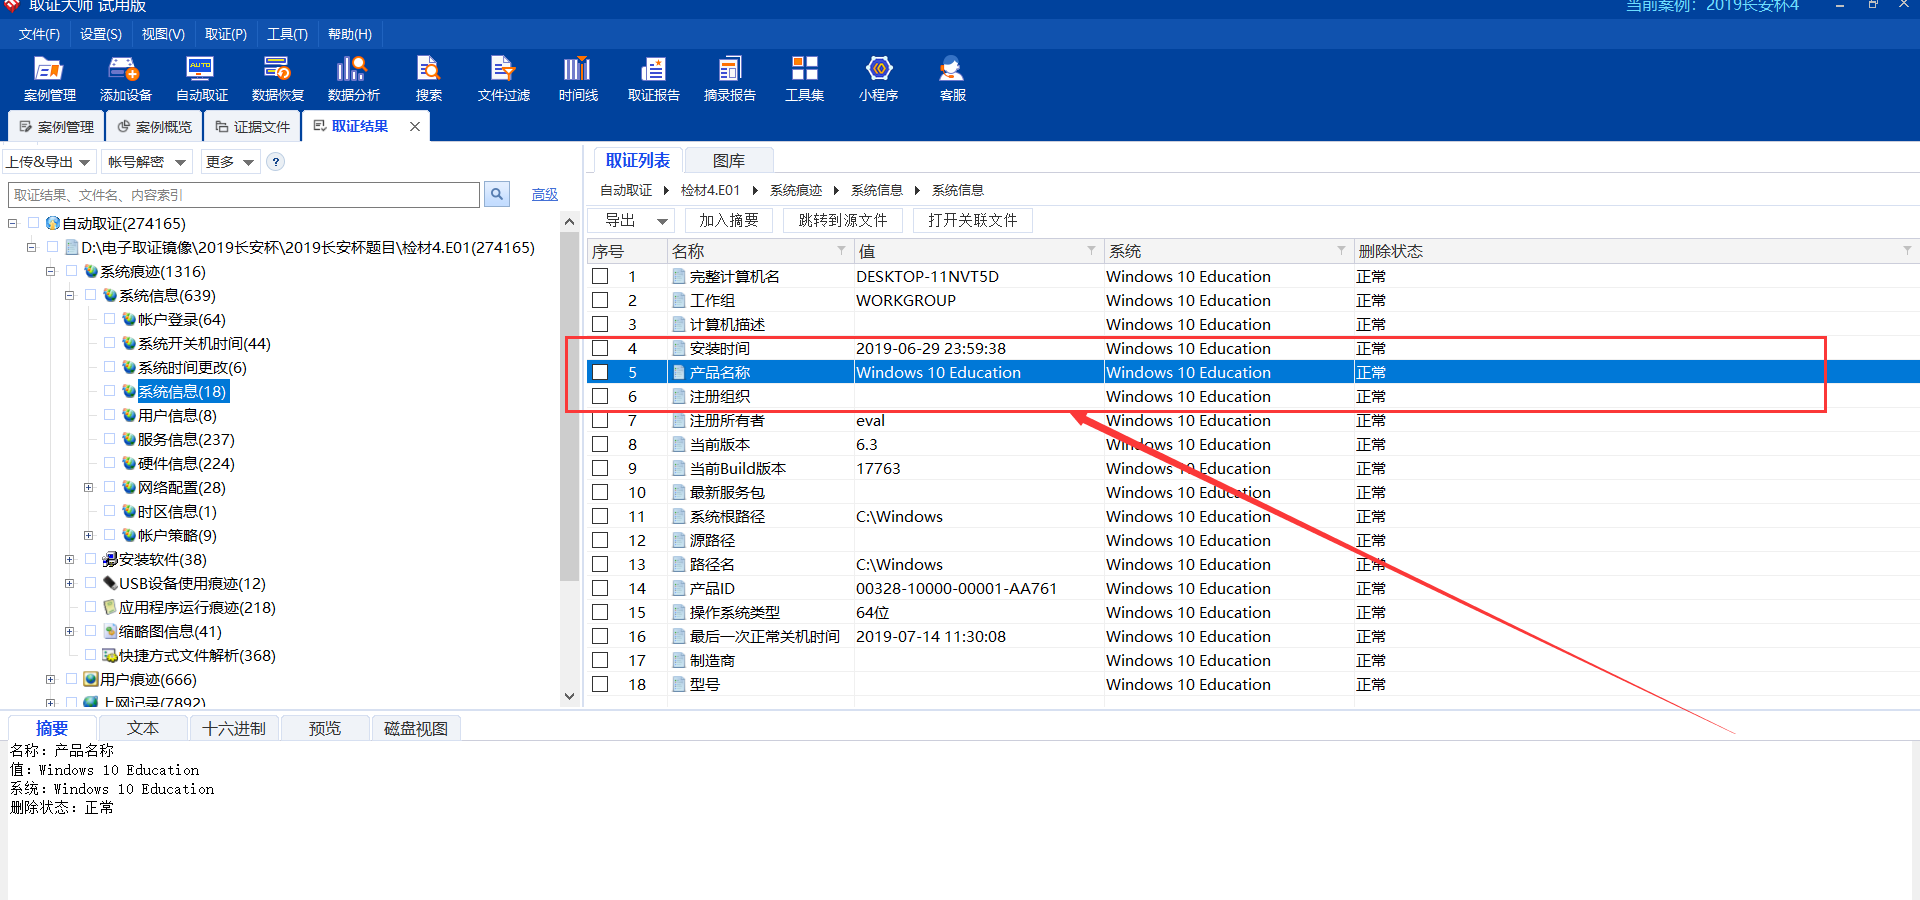Check the checkbox for row 5 产品名称
The width and height of the screenshot is (1920, 900).
(x=600, y=371)
